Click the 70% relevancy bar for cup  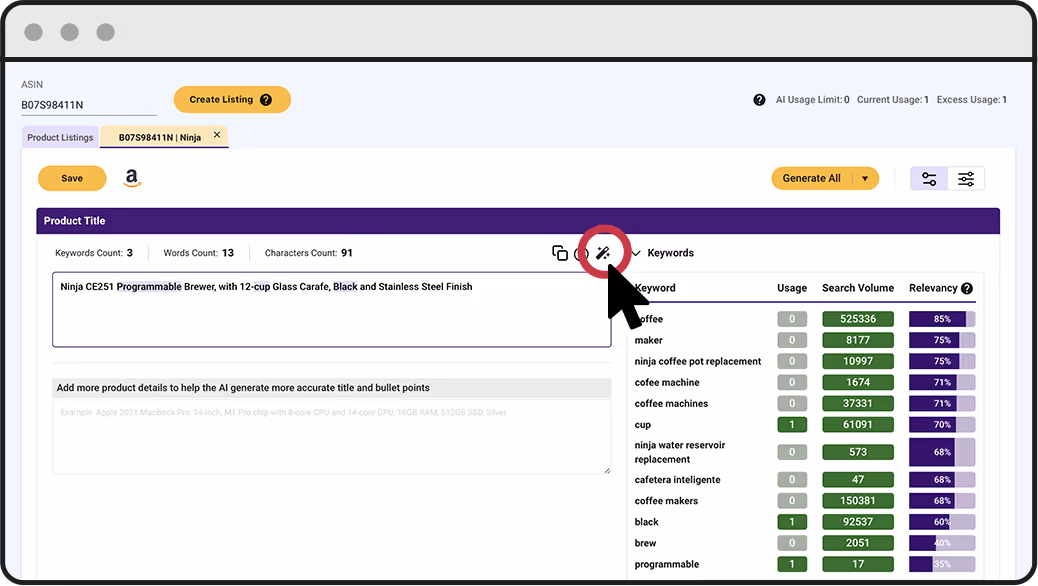pyautogui.click(x=942, y=424)
